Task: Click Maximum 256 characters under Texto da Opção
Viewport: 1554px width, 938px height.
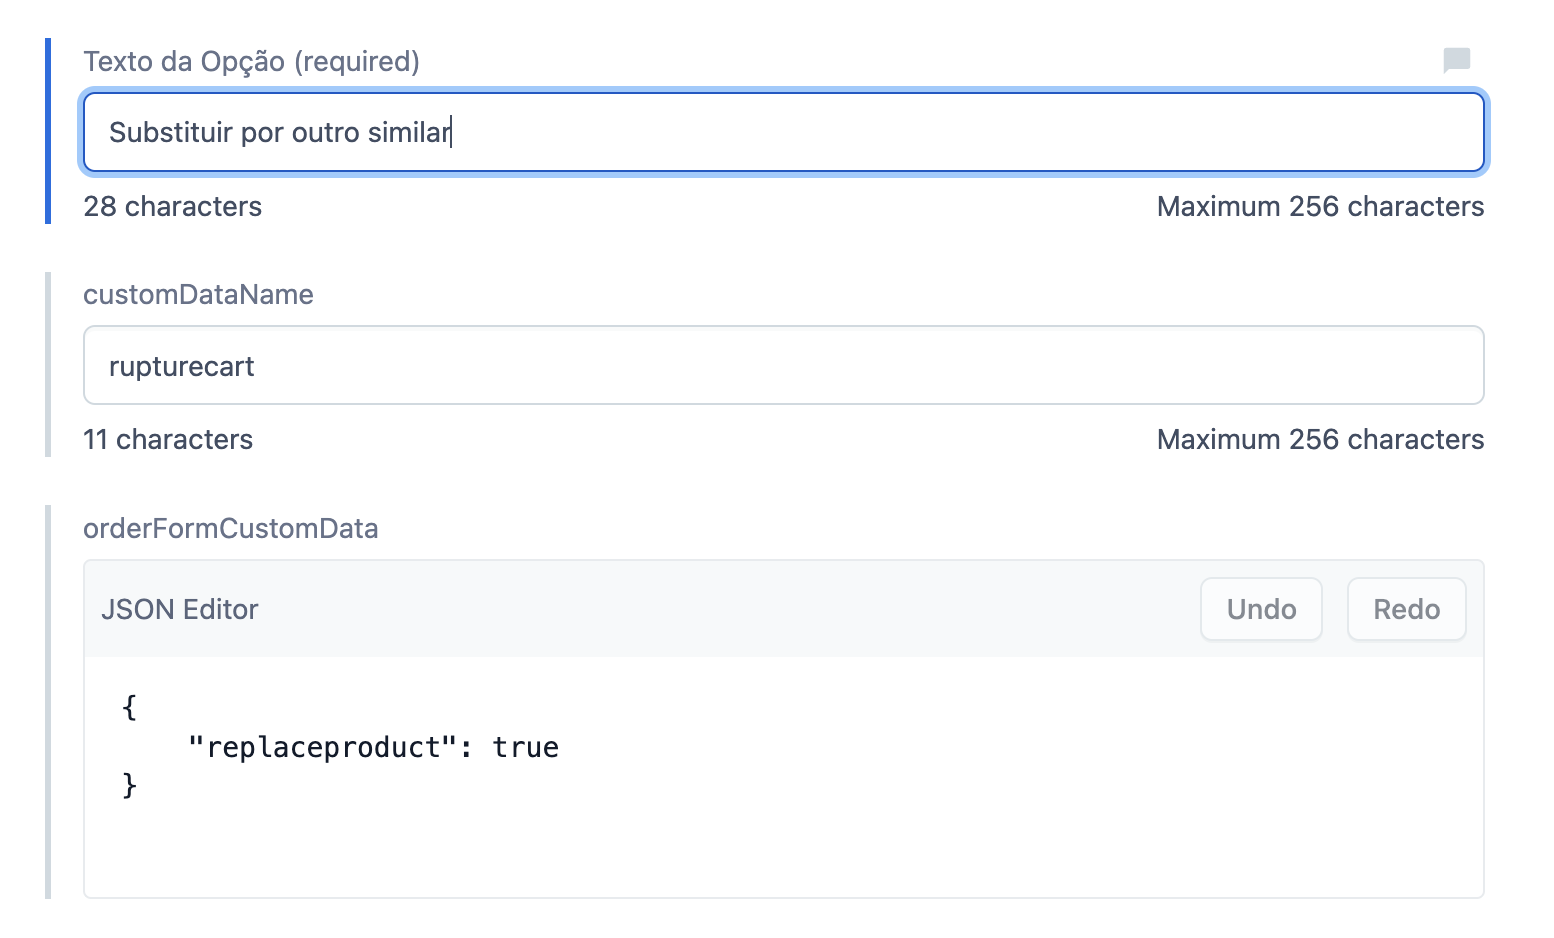Action: click(1319, 207)
